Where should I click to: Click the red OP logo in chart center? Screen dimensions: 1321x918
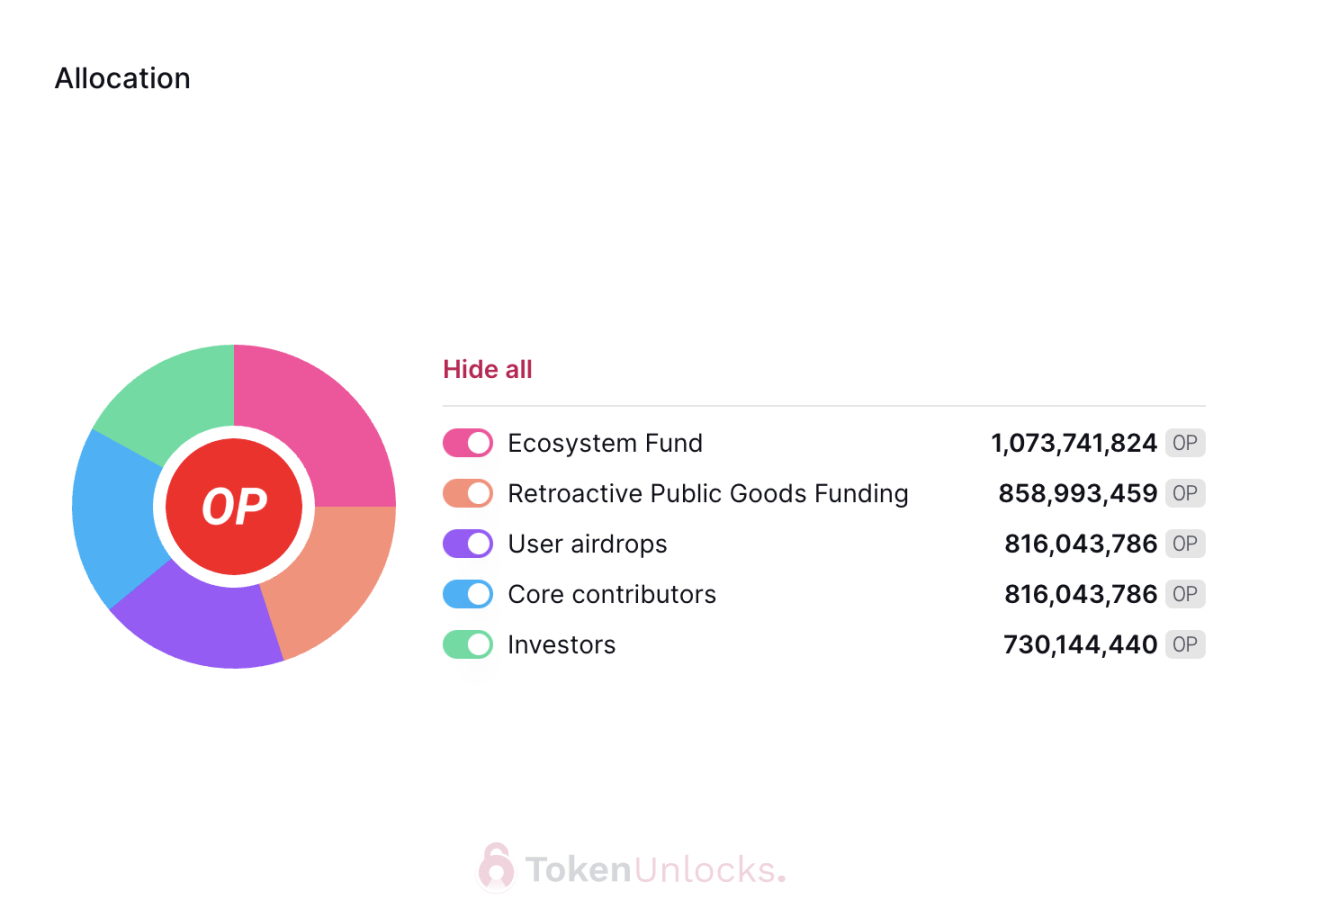click(234, 507)
